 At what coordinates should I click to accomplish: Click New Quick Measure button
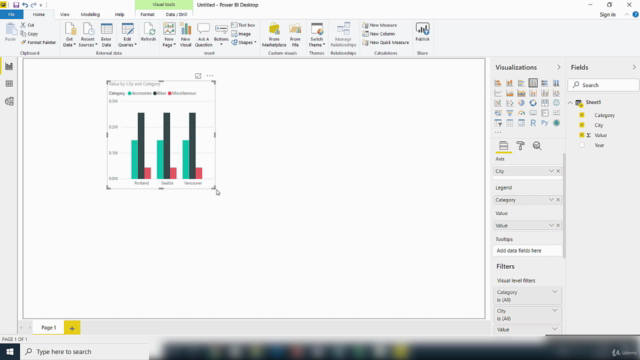pos(386,42)
